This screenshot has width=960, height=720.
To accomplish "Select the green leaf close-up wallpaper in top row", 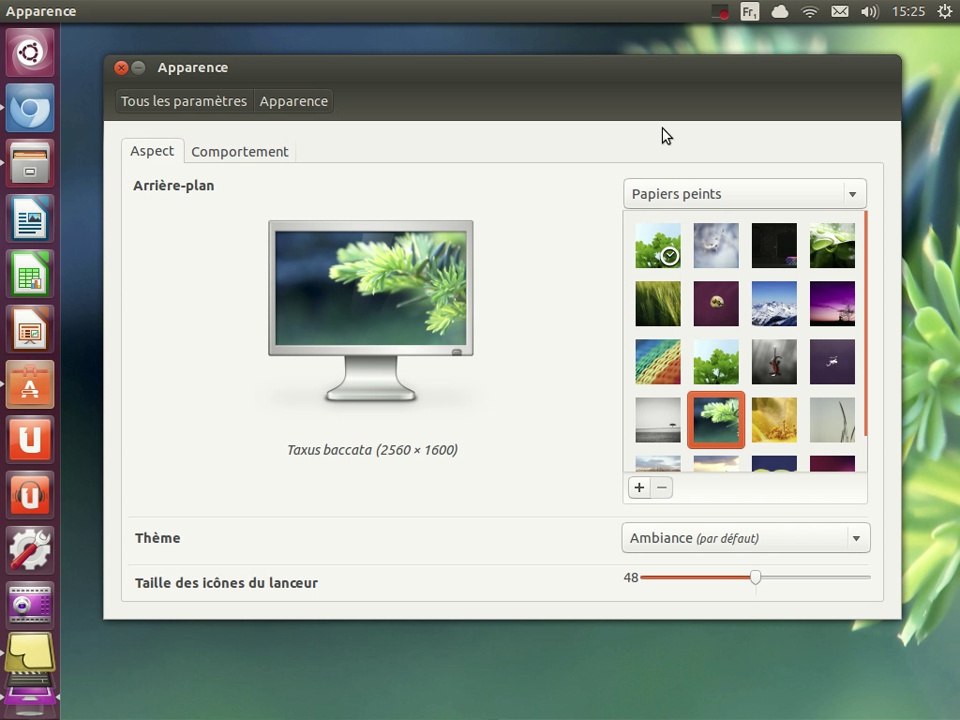I will pos(833,245).
